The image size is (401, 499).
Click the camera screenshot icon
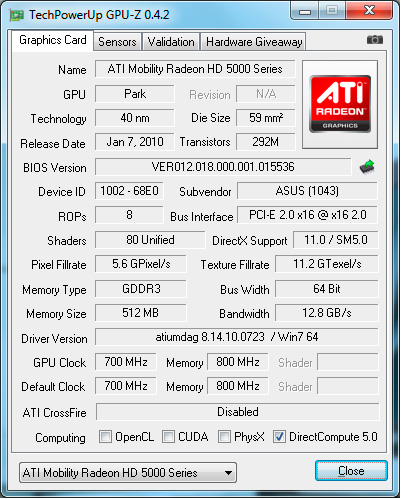point(375,40)
